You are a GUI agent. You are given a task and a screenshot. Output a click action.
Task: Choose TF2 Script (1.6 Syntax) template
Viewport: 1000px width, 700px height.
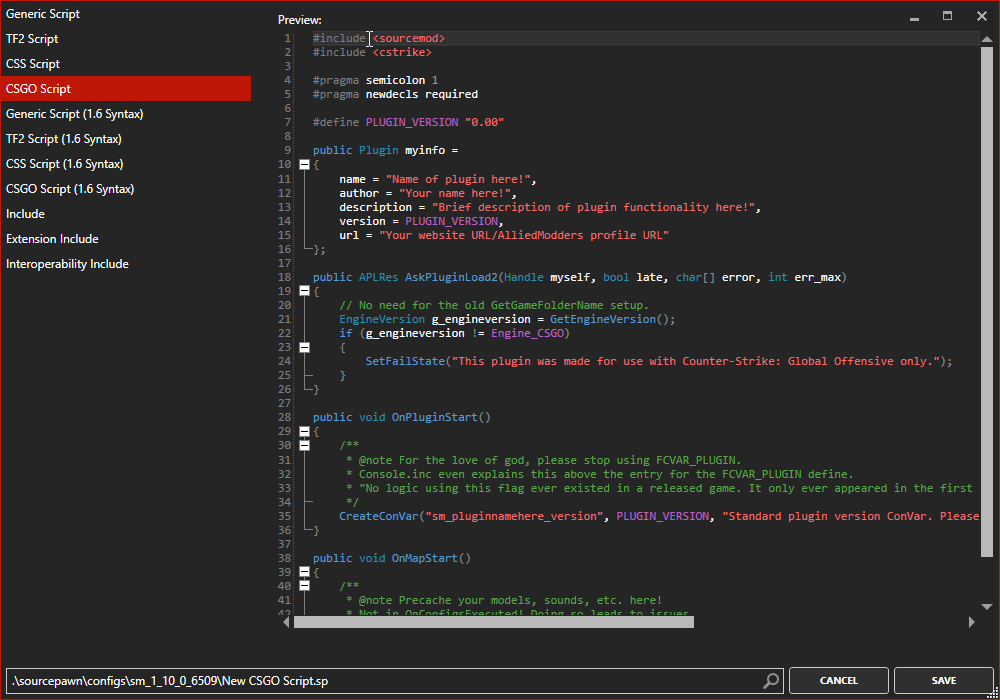tap(126, 138)
